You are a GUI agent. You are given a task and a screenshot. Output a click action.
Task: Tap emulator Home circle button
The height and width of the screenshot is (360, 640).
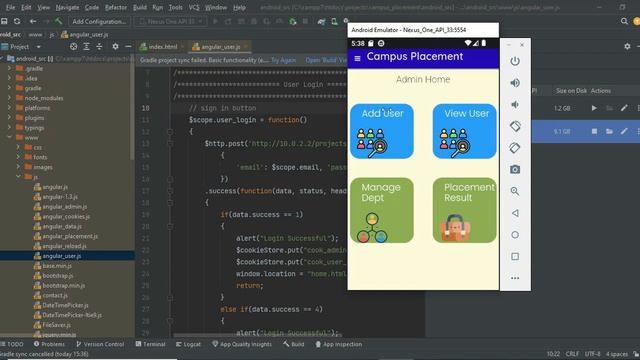pos(515,235)
